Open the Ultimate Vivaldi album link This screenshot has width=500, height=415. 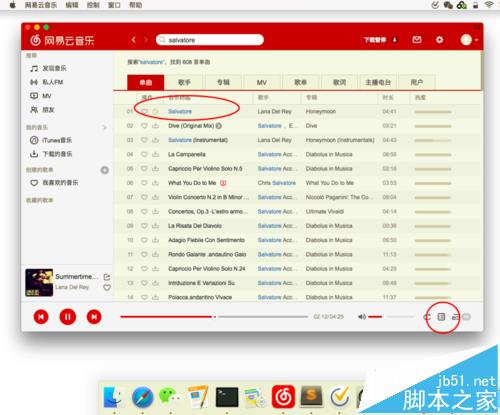[325, 212]
